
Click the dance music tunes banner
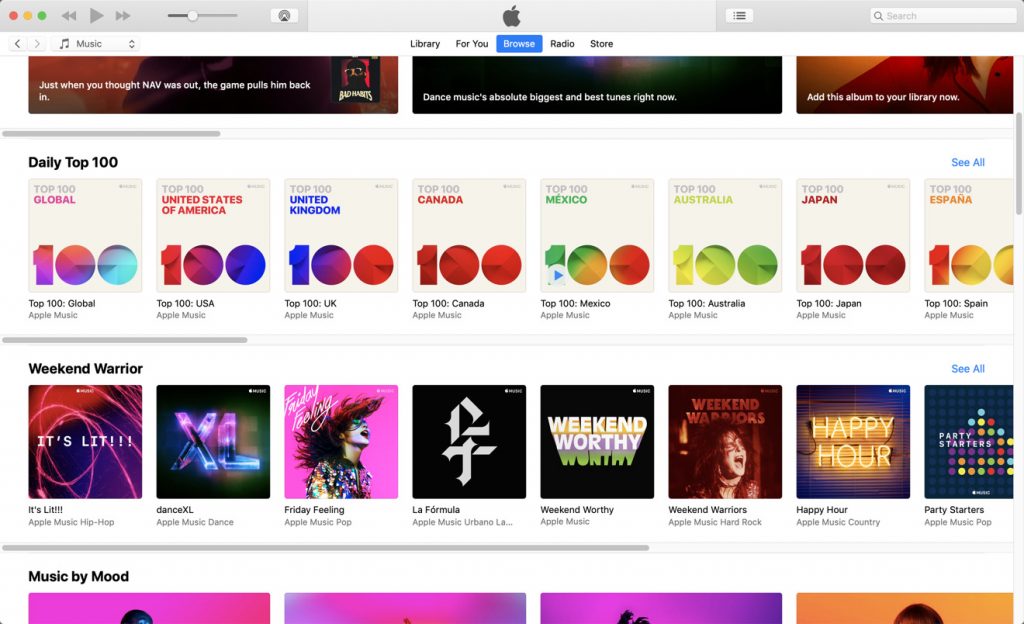coord(597,85)
